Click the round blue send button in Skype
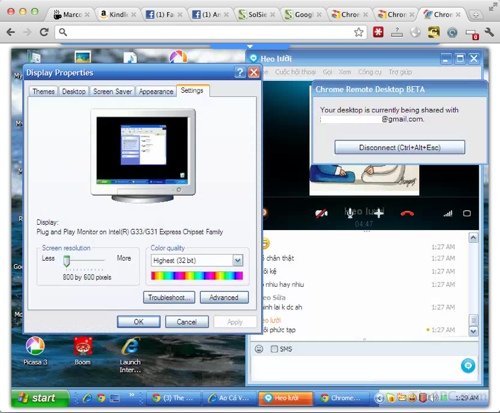This screenshot has width=500, height=413. point(468,366)
